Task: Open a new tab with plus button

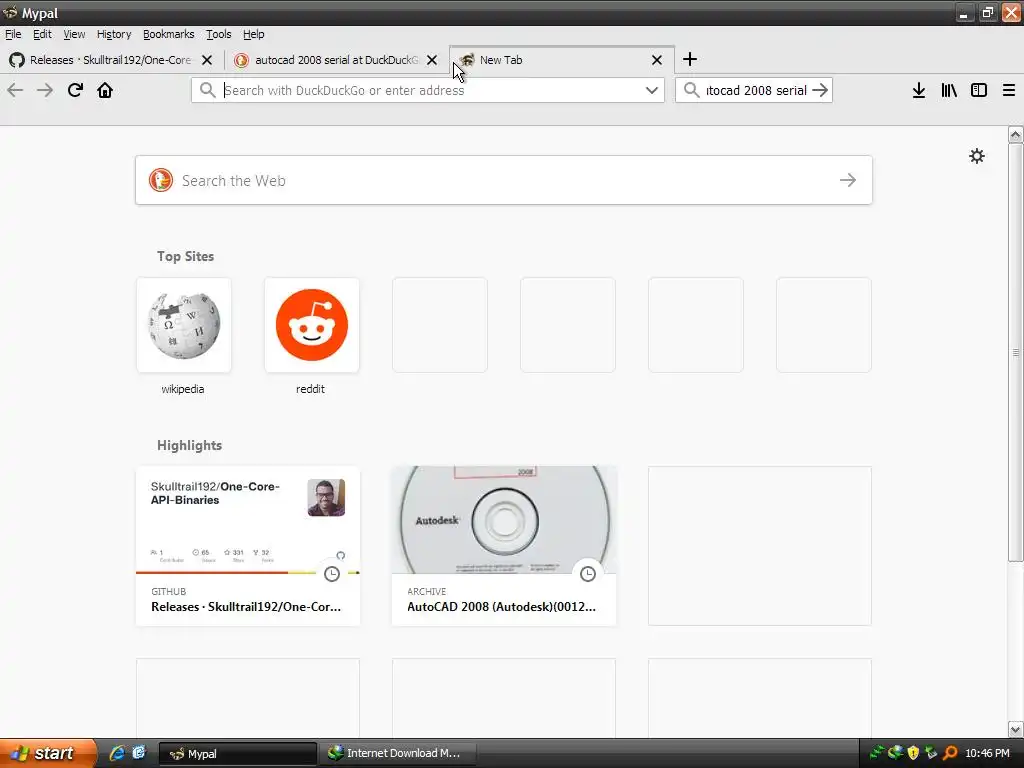Action: 690,59
